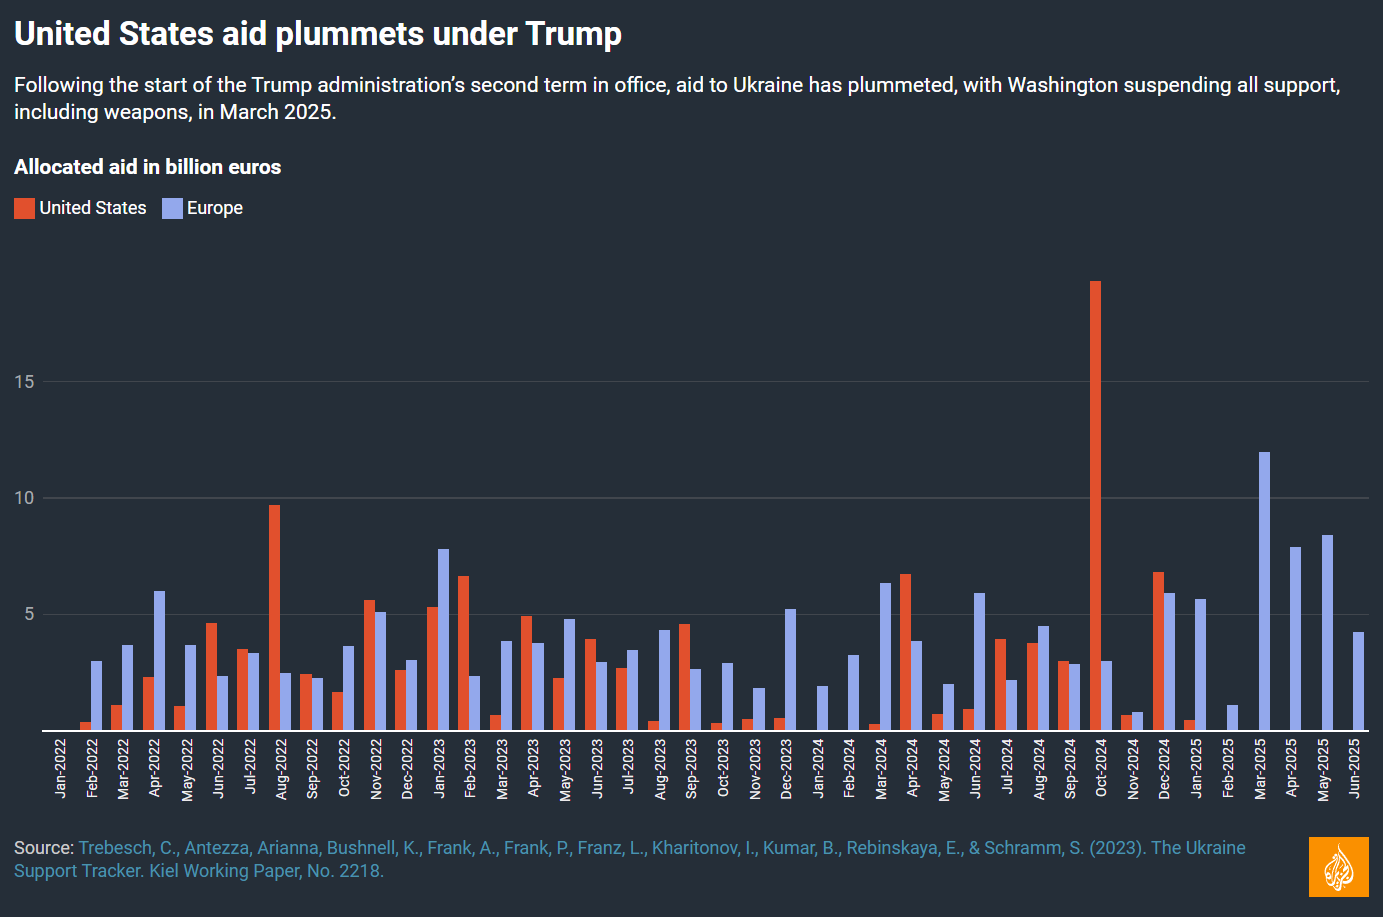
Task: Click the blue Jan-2023 Europe bar
Action: (x=443, y=639)
